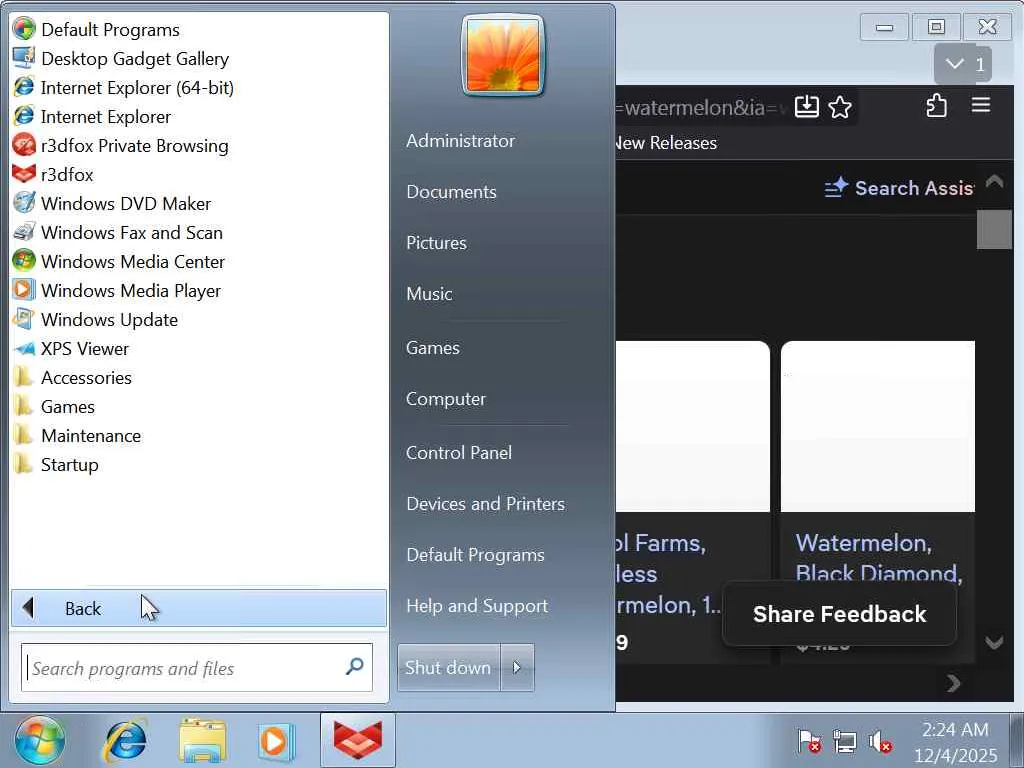
Task: Open the Watermelon Black Diamond product image
Action: pyautogui.click(x=878, y=426)
